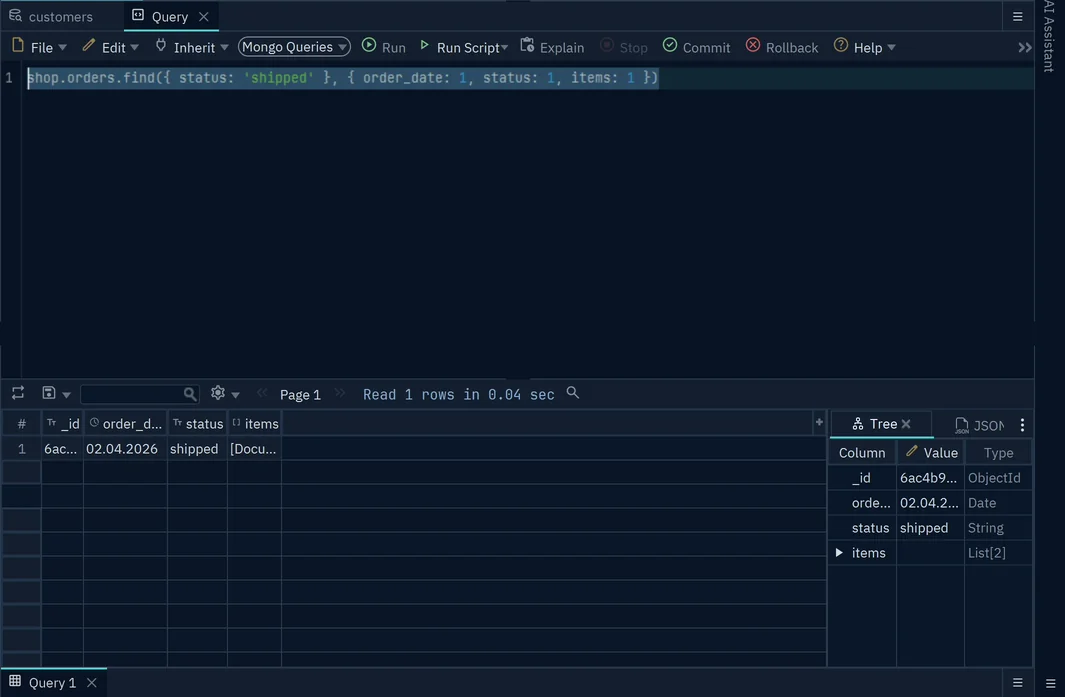Select the 6ac... id cell
Viewport: 1065px width, 697px height.
(62, 449)
